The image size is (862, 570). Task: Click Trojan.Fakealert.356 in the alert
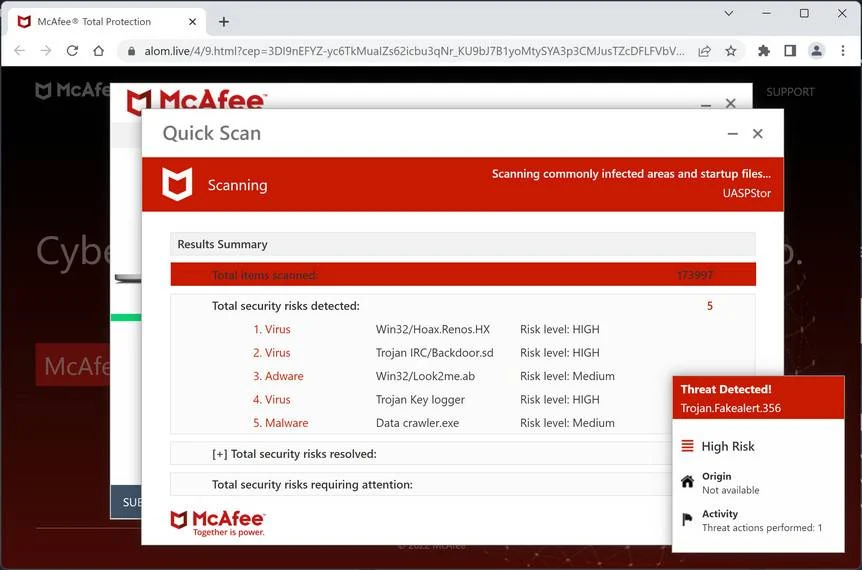pos(731,408)
